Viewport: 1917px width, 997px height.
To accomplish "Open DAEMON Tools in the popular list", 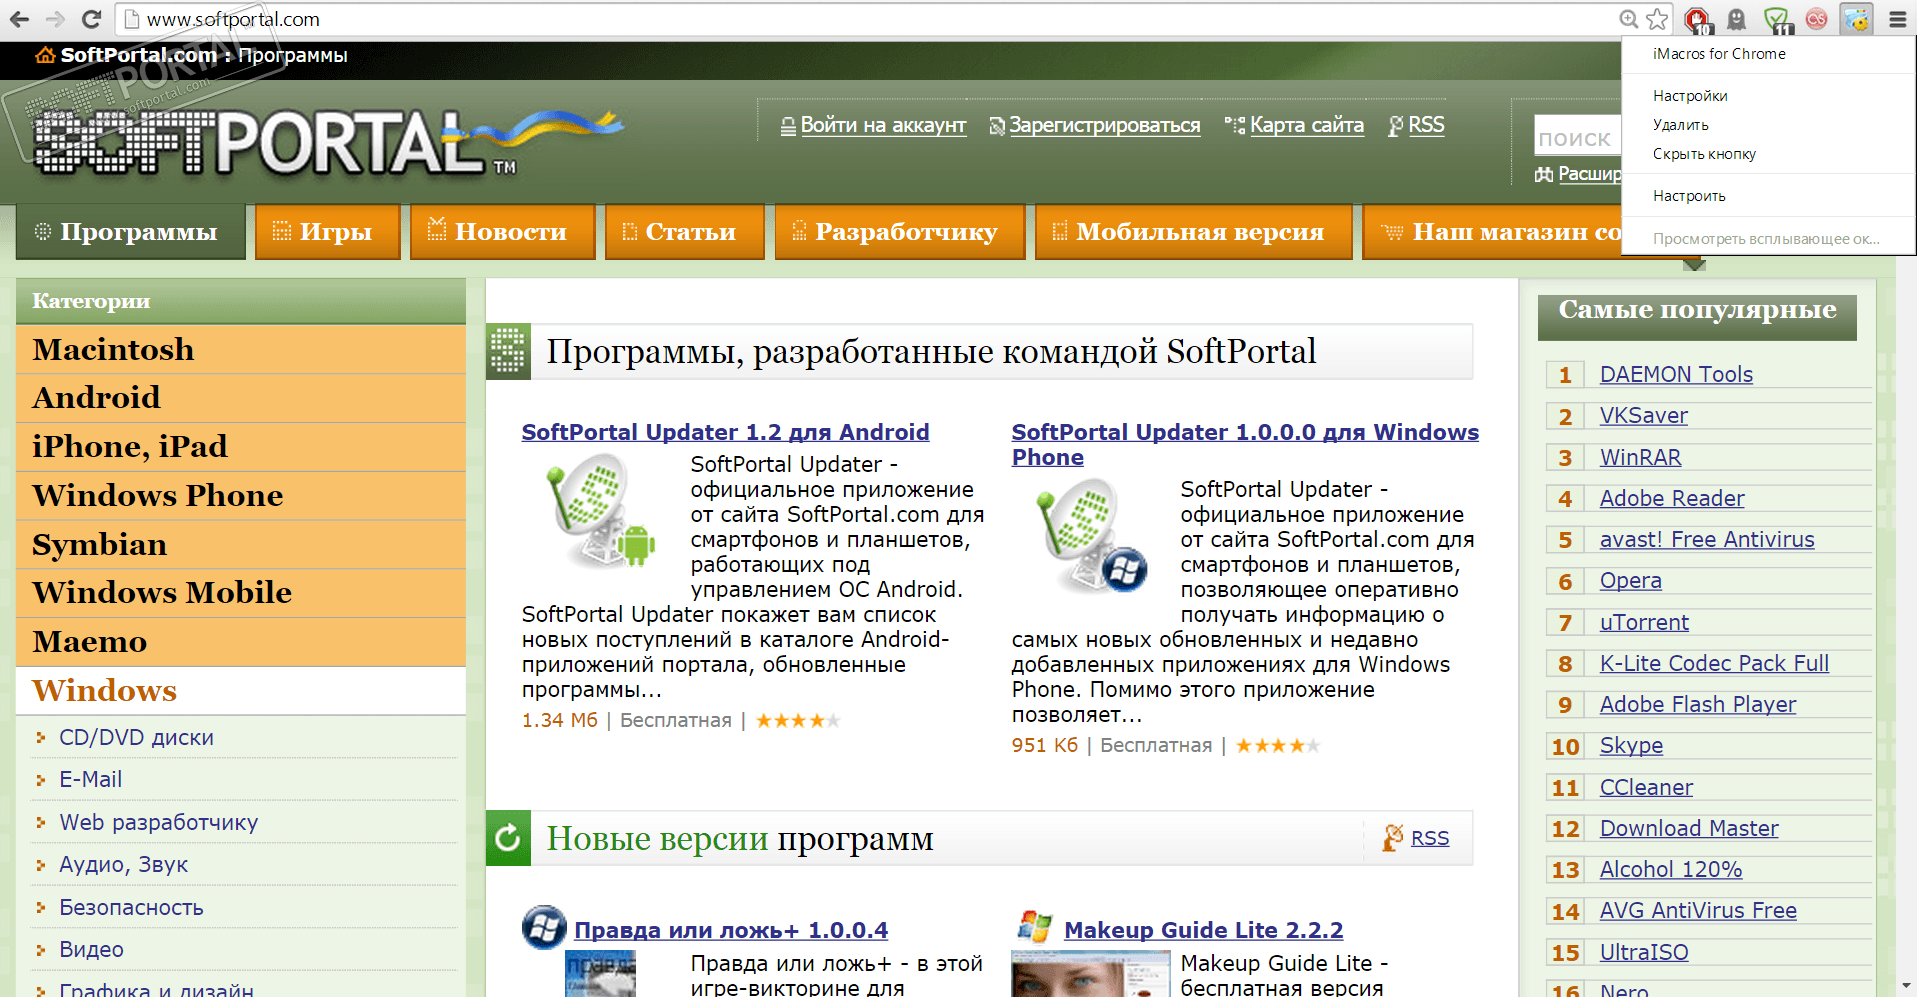I will point(1676,375).
